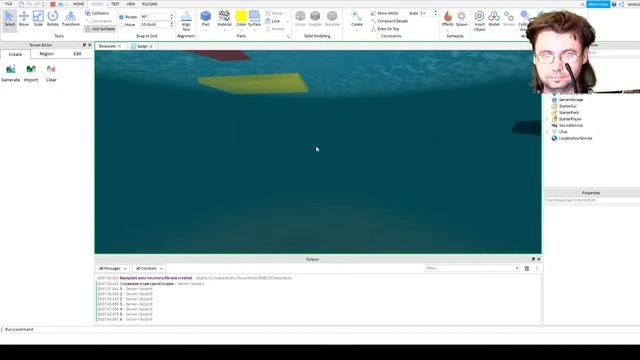Open the Align Tool
Viewport: 640px width, 360px height.
point(186,21)
